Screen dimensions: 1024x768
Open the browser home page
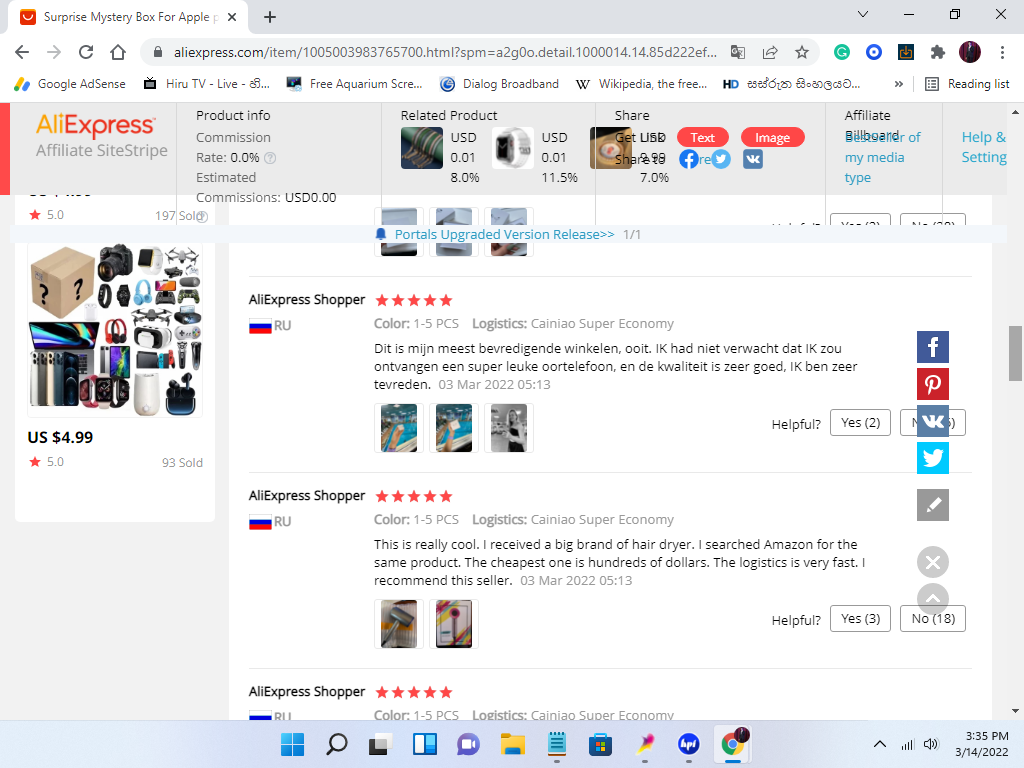point(118,52)
